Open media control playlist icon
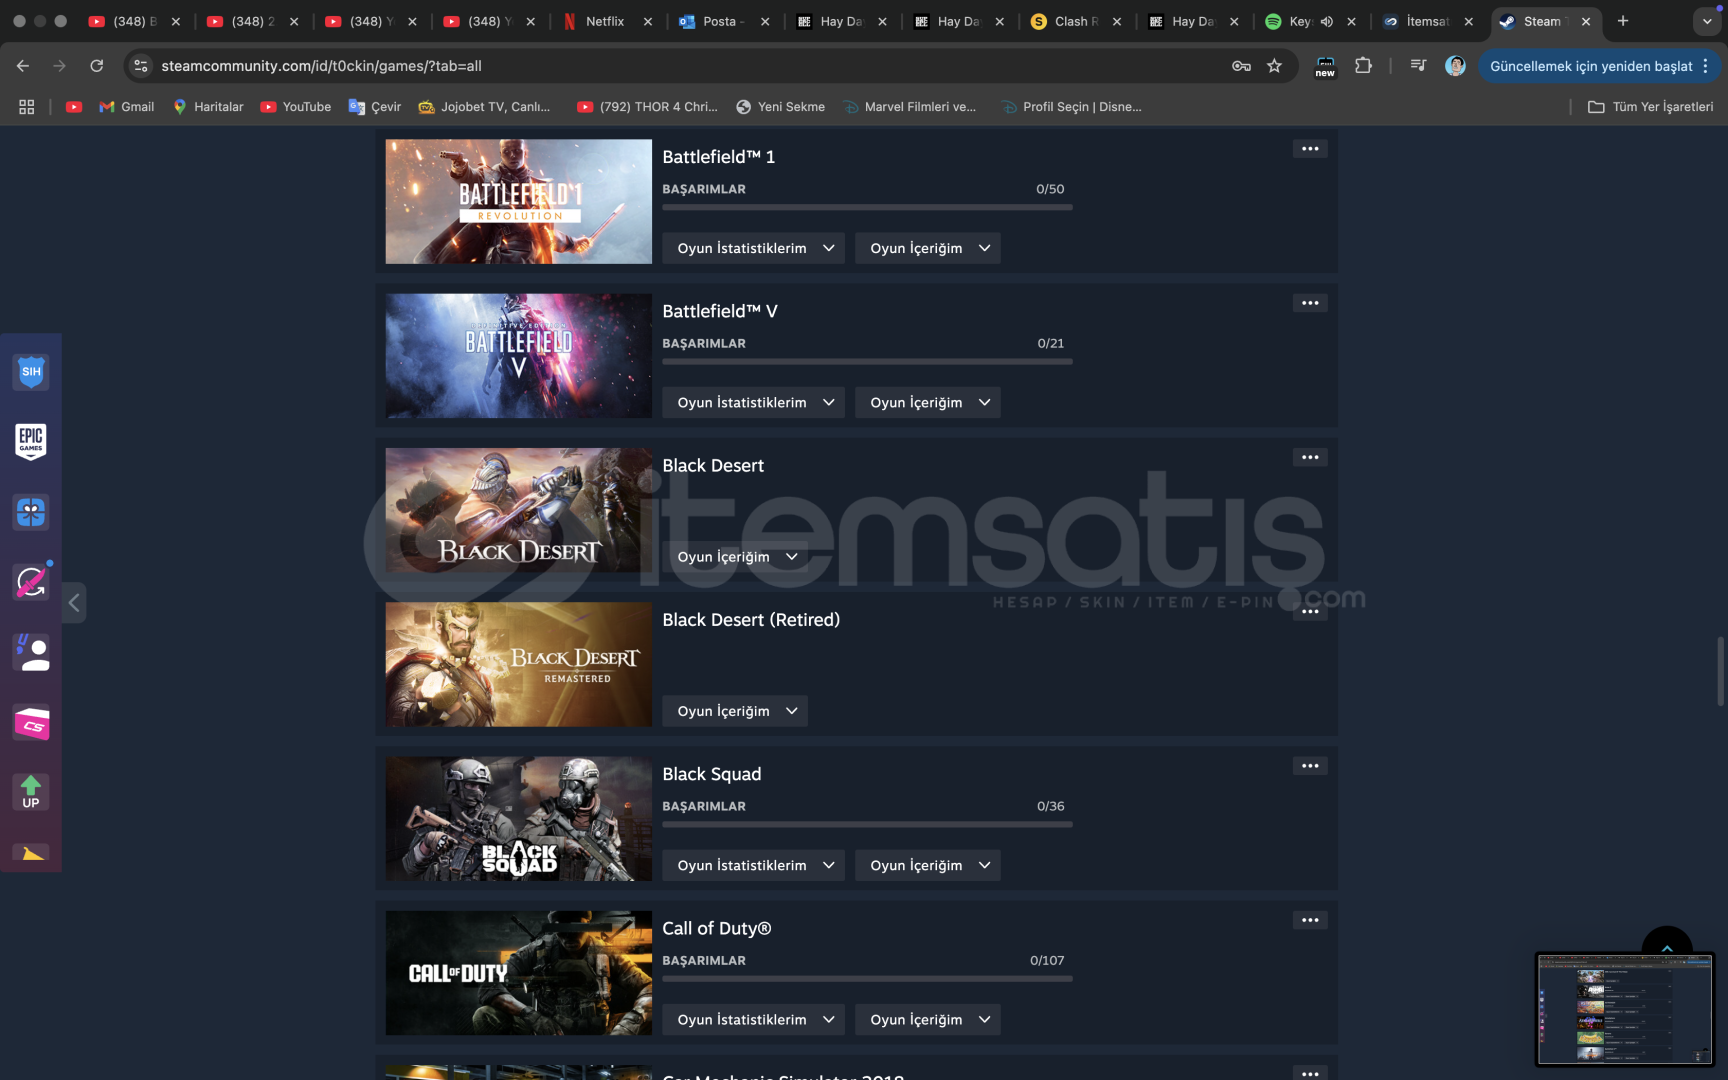The width and height of the screenshot is (1728, 1080). (1418, 66)
